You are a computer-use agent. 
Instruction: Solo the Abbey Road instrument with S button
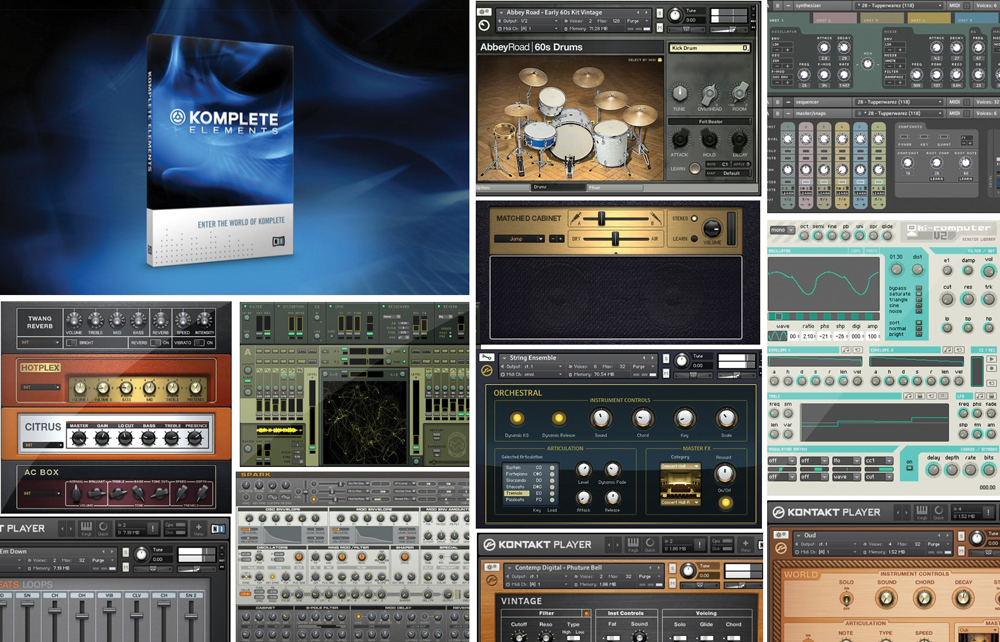pos(659,13)
